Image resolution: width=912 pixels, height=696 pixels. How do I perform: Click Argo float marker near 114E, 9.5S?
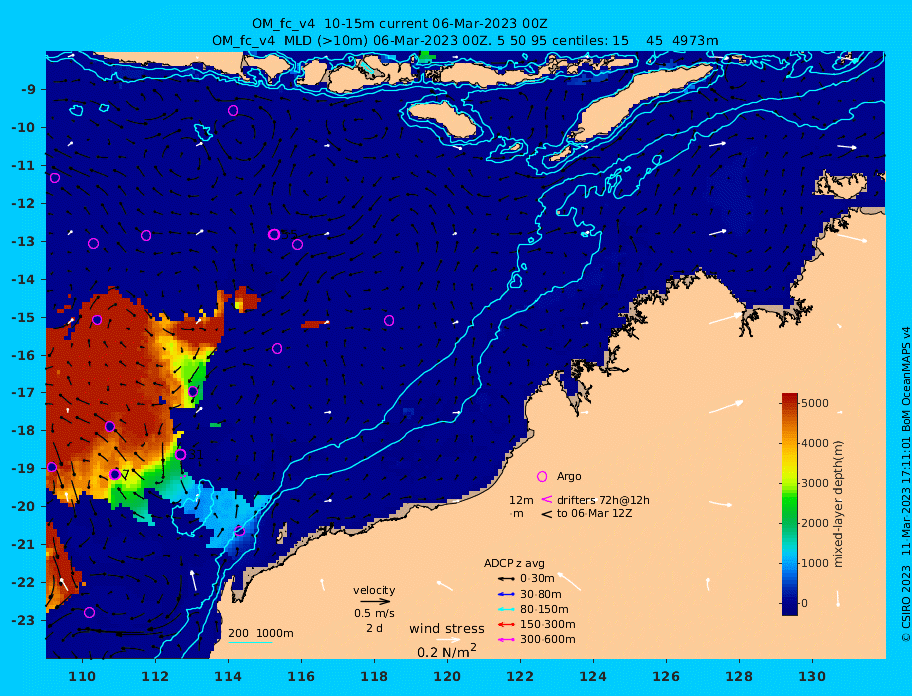click(x=233, y=110)
